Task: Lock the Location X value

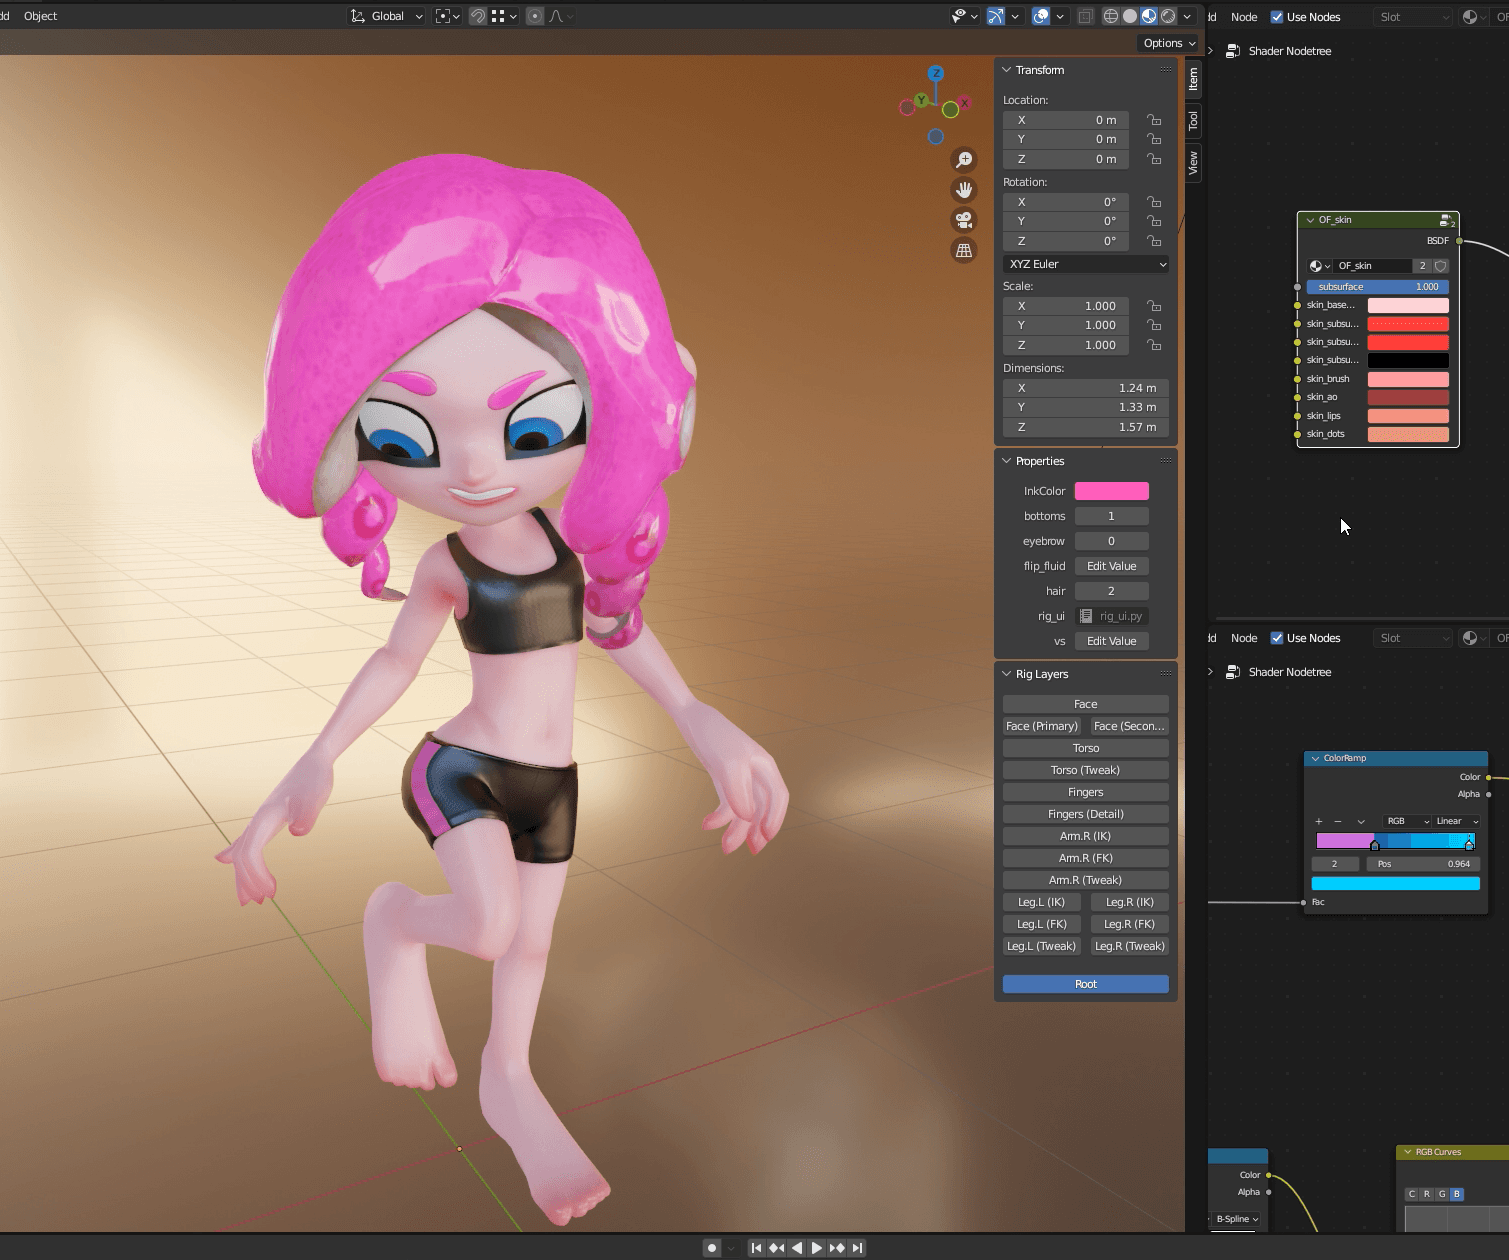Action: (1154, 120)
